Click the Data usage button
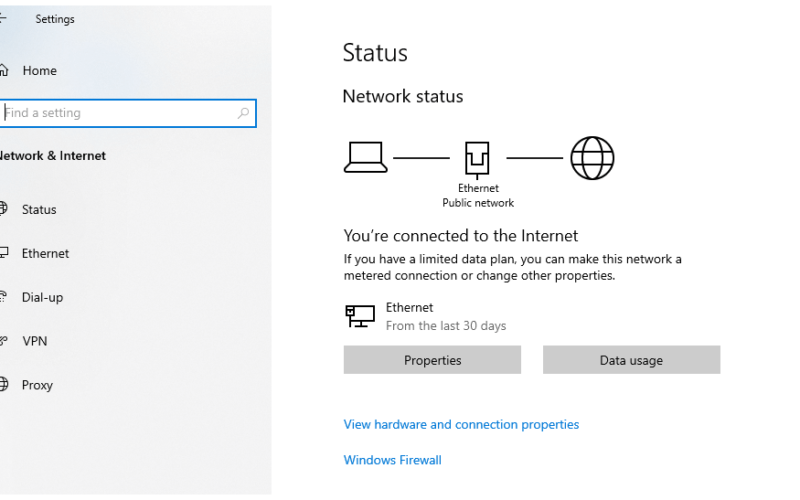800x500 pixels. [x=632, y=360]
